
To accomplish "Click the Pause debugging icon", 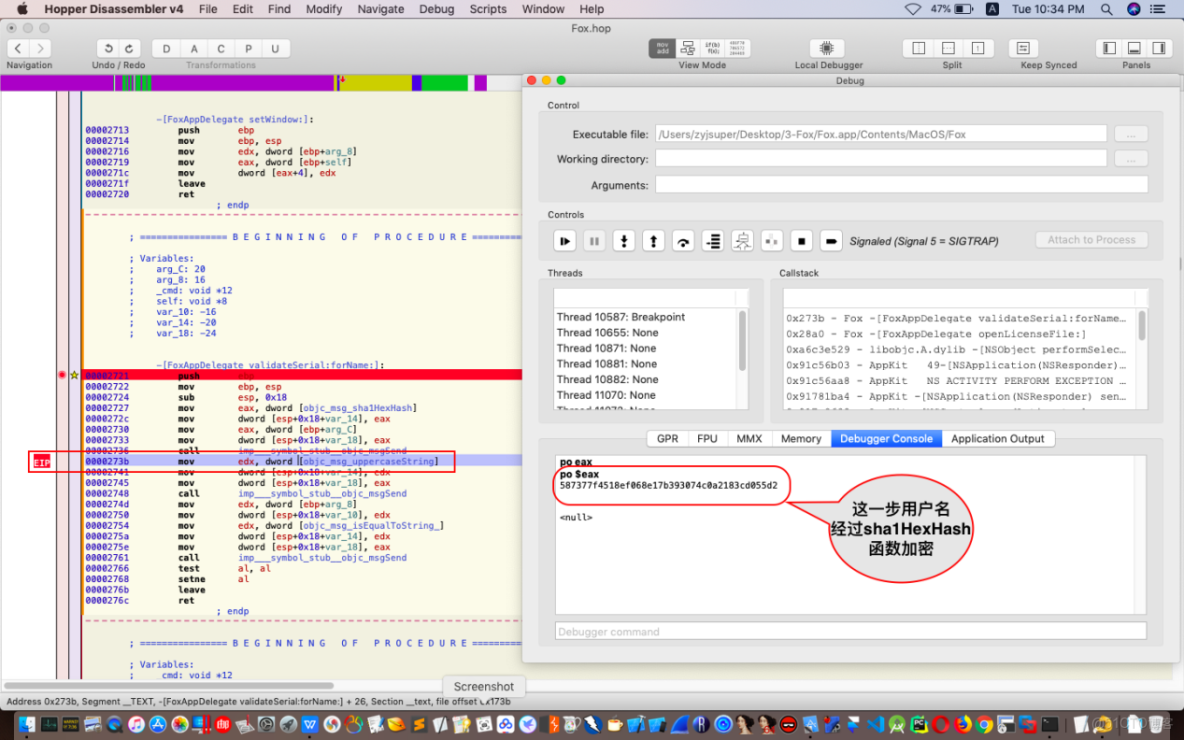I will coord(594,240).
